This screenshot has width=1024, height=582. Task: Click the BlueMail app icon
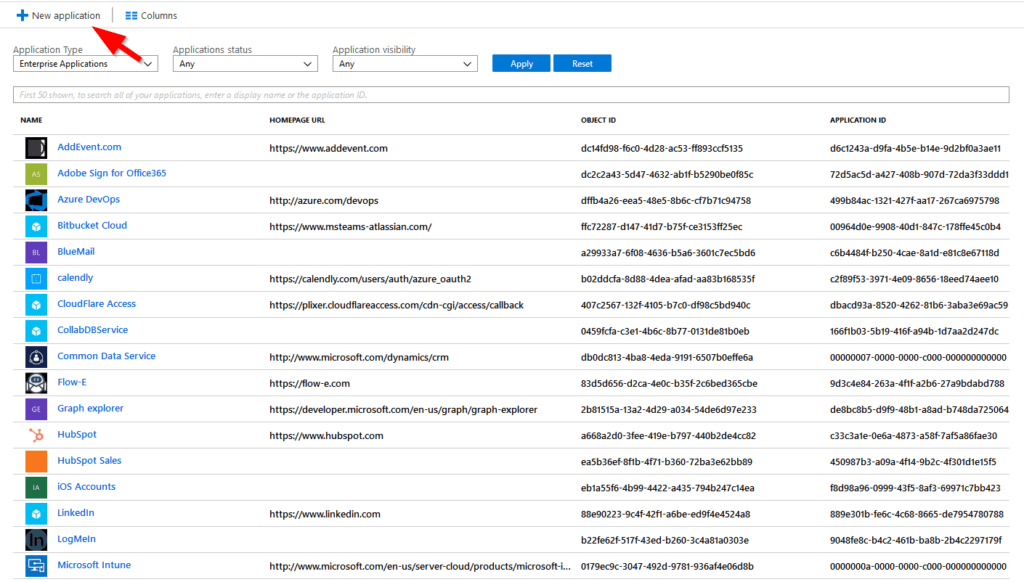click(36, 252)
